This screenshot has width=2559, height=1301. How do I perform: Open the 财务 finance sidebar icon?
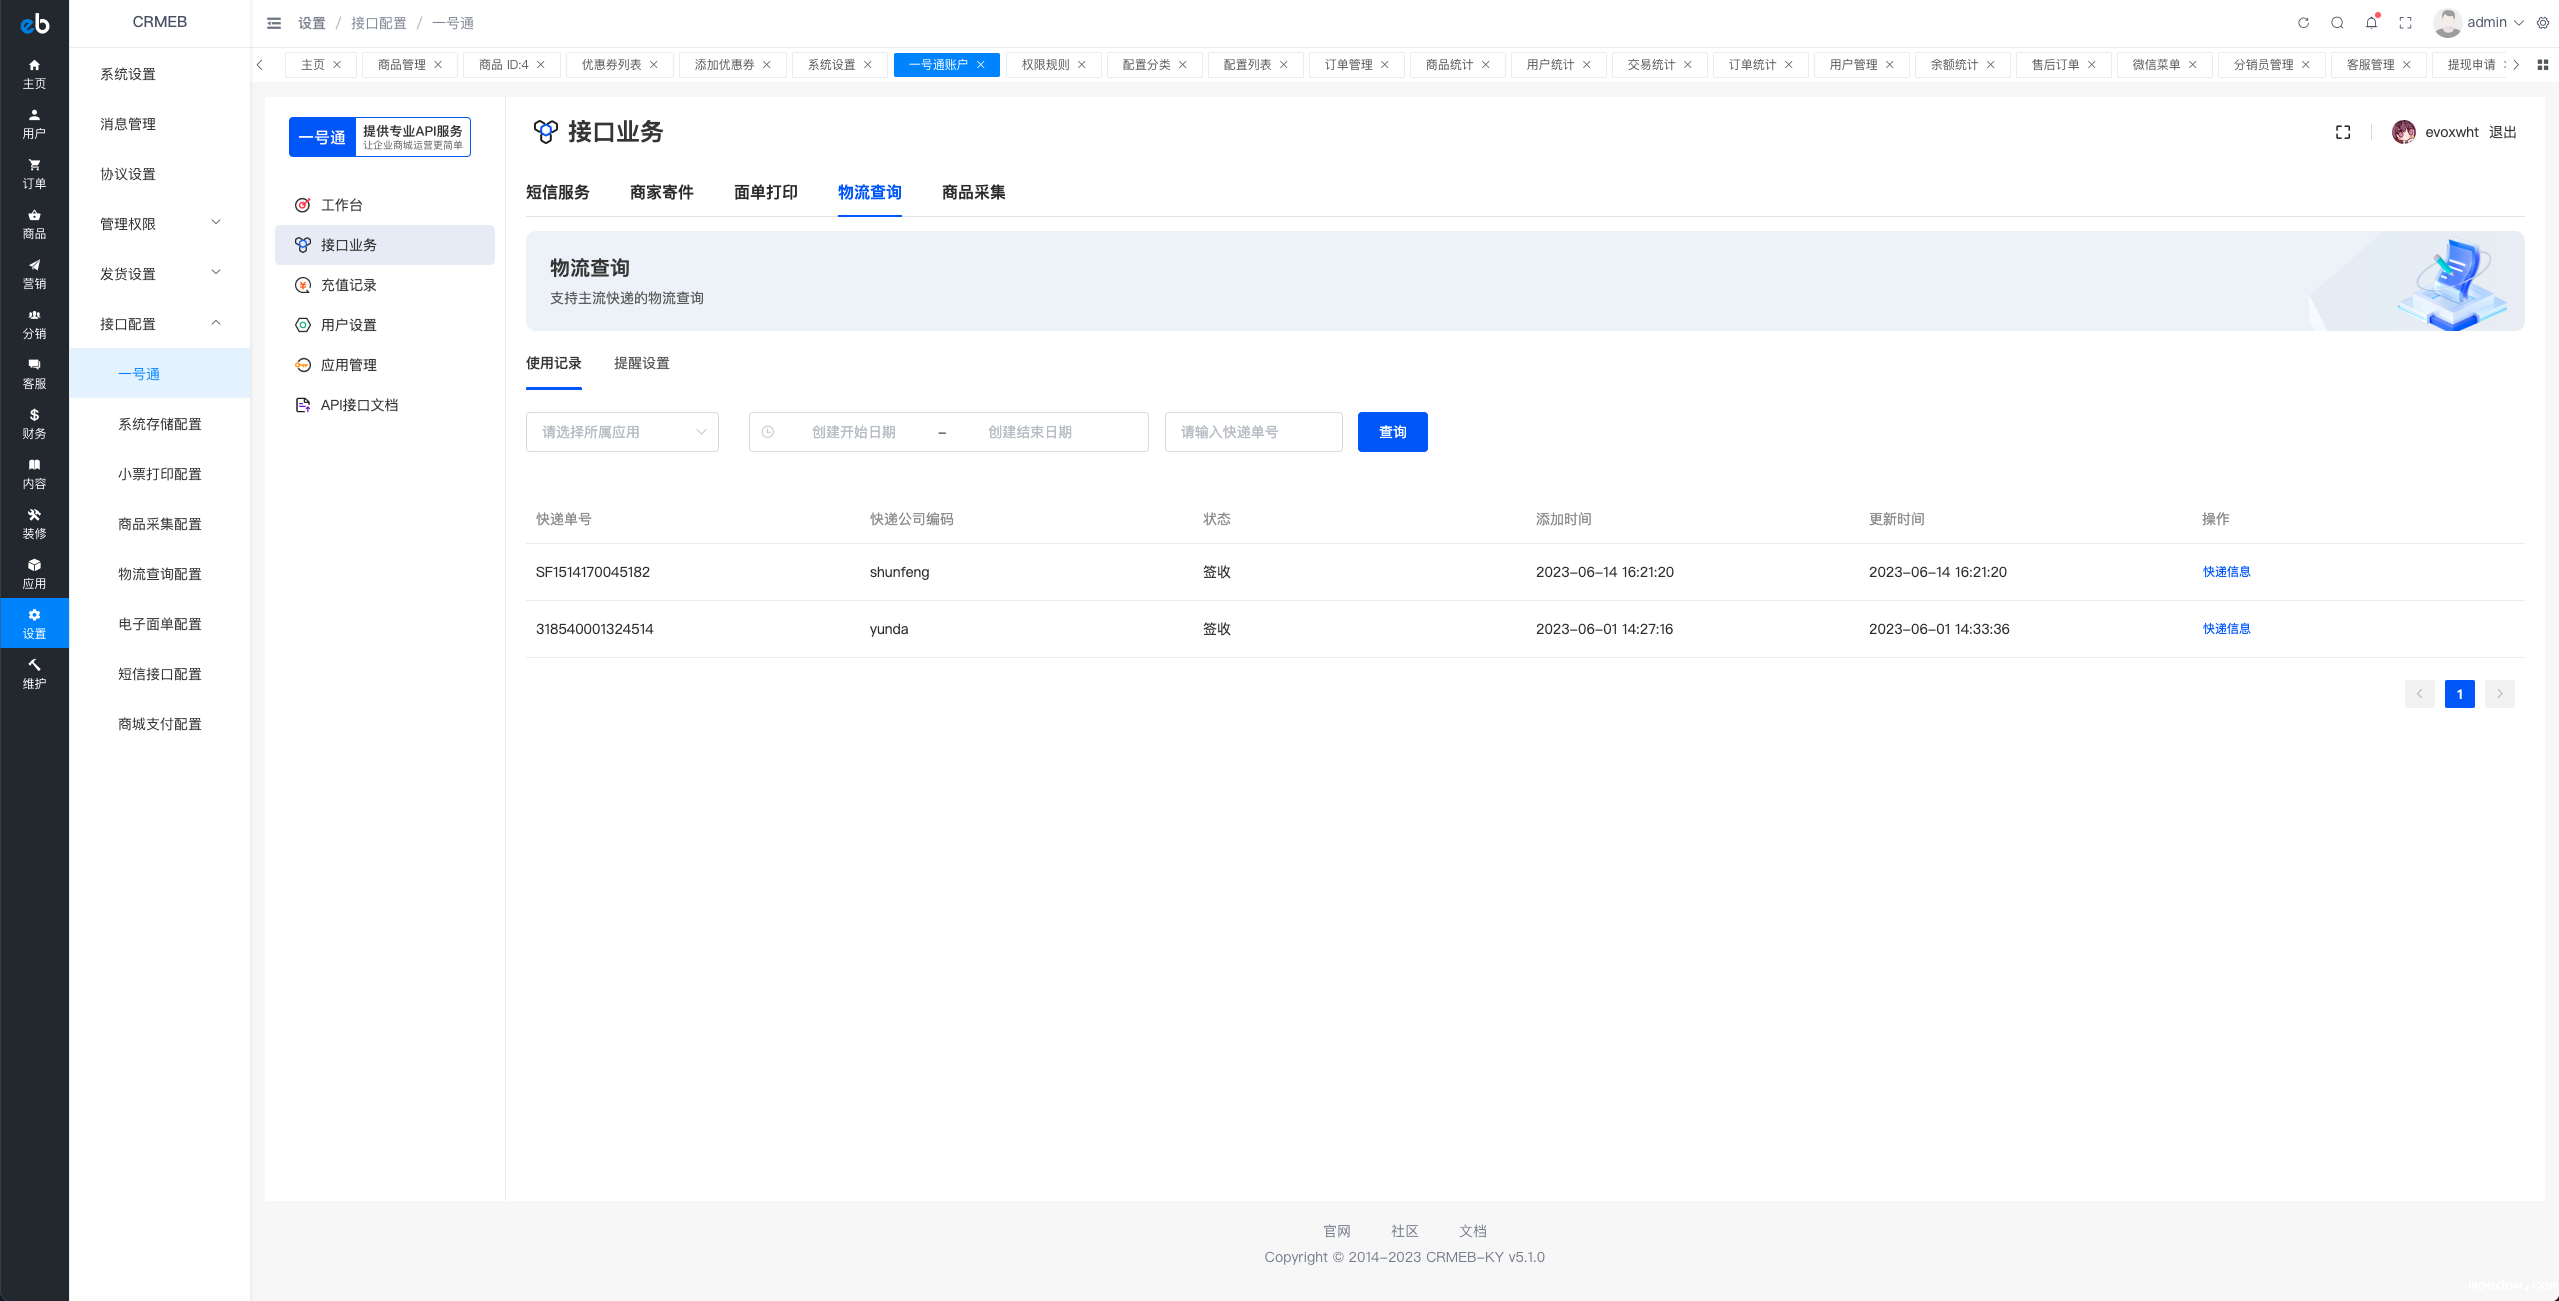tap(34, 424)
